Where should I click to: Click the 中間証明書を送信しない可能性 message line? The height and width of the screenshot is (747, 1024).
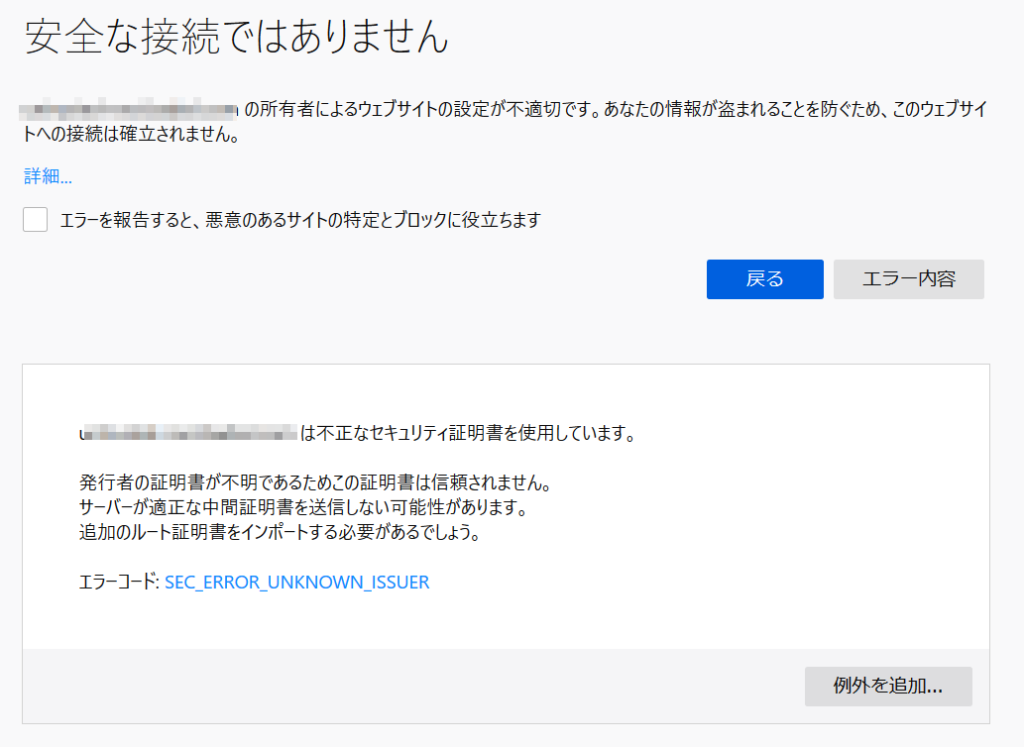[x=302, y=508]
